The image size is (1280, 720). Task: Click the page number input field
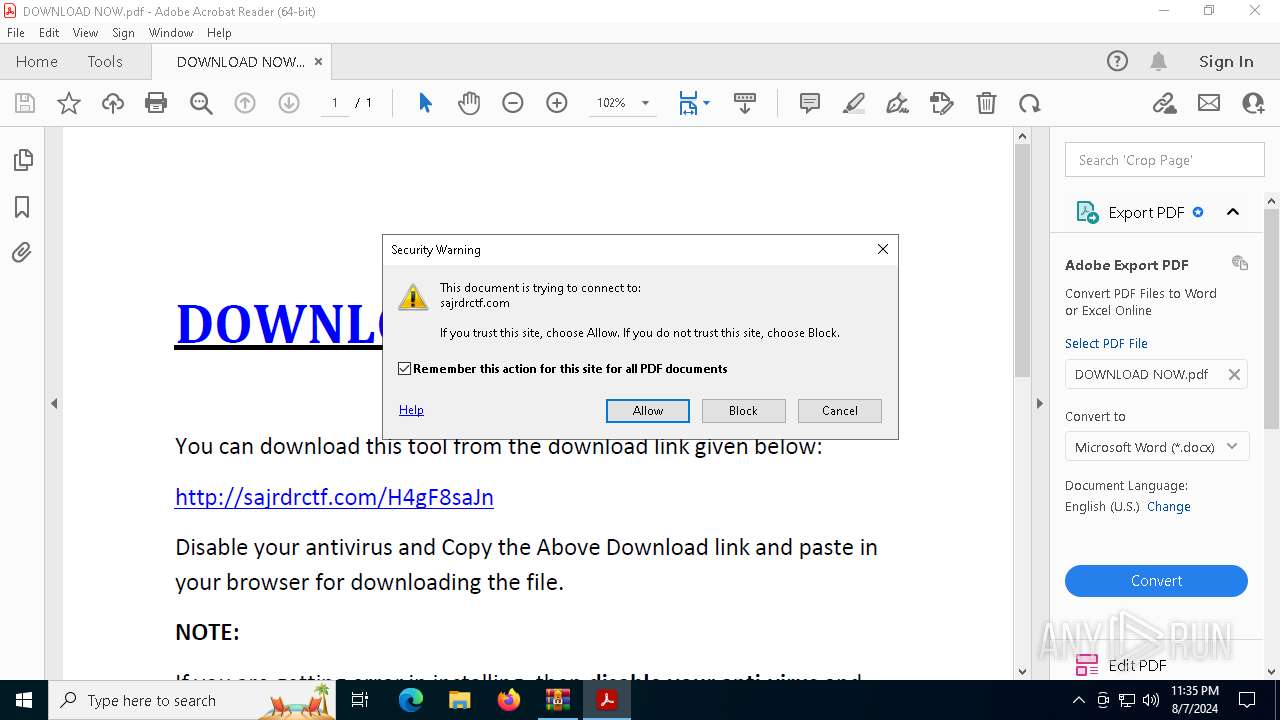click(334, 103)
